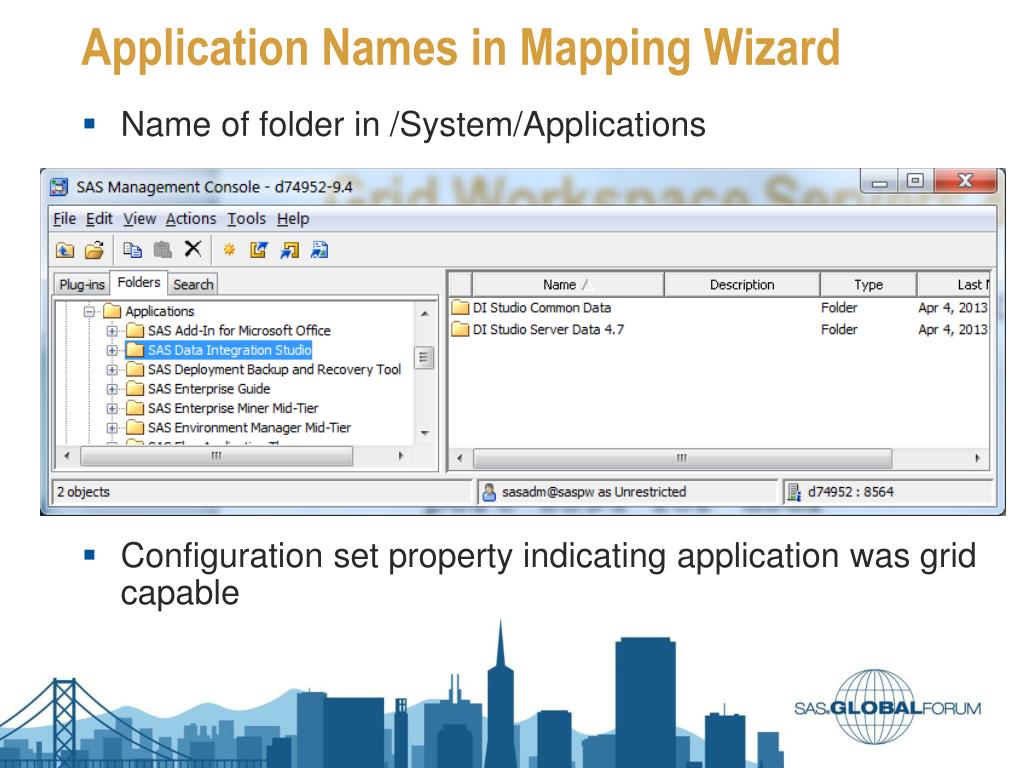1024x768 pixels.
Task: Click sasadm@saspw as Unrestricted status text
Action: click(x=594, y=492)
